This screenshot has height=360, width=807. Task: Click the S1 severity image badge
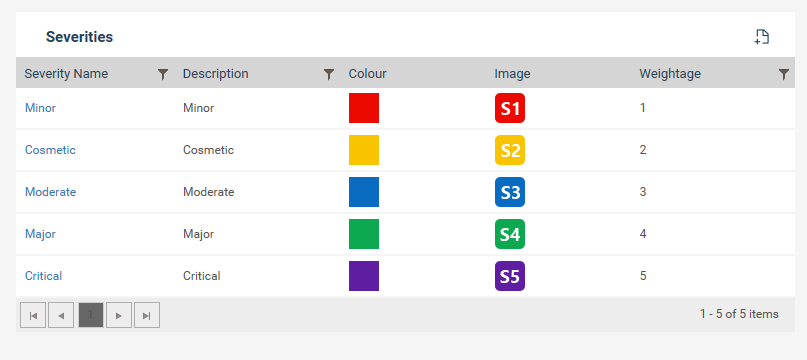[510, 108]
